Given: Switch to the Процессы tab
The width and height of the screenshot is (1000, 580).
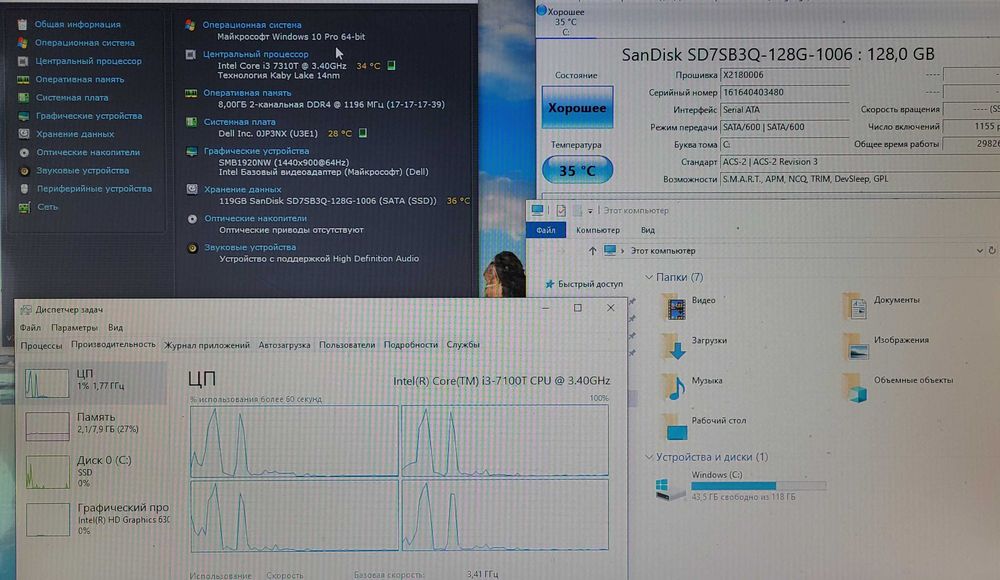Looking at the screenshot, I should [41, 345].
